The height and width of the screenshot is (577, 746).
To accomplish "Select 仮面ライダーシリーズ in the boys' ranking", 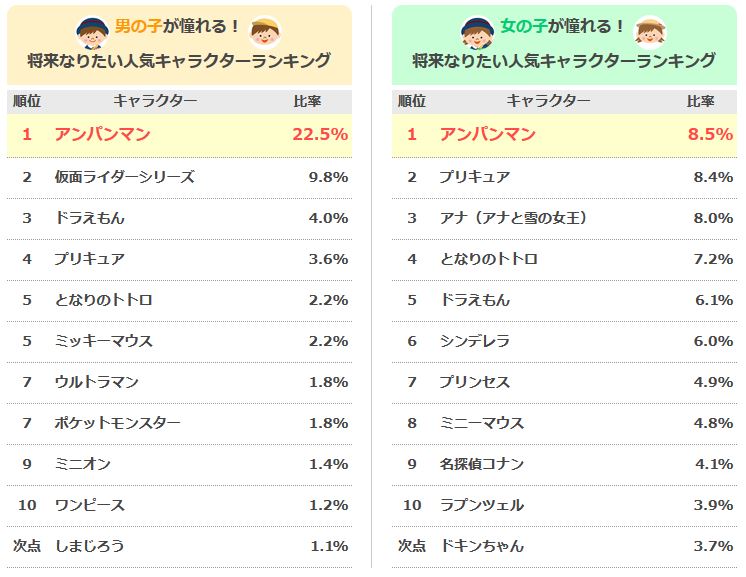I will [125, 177].
